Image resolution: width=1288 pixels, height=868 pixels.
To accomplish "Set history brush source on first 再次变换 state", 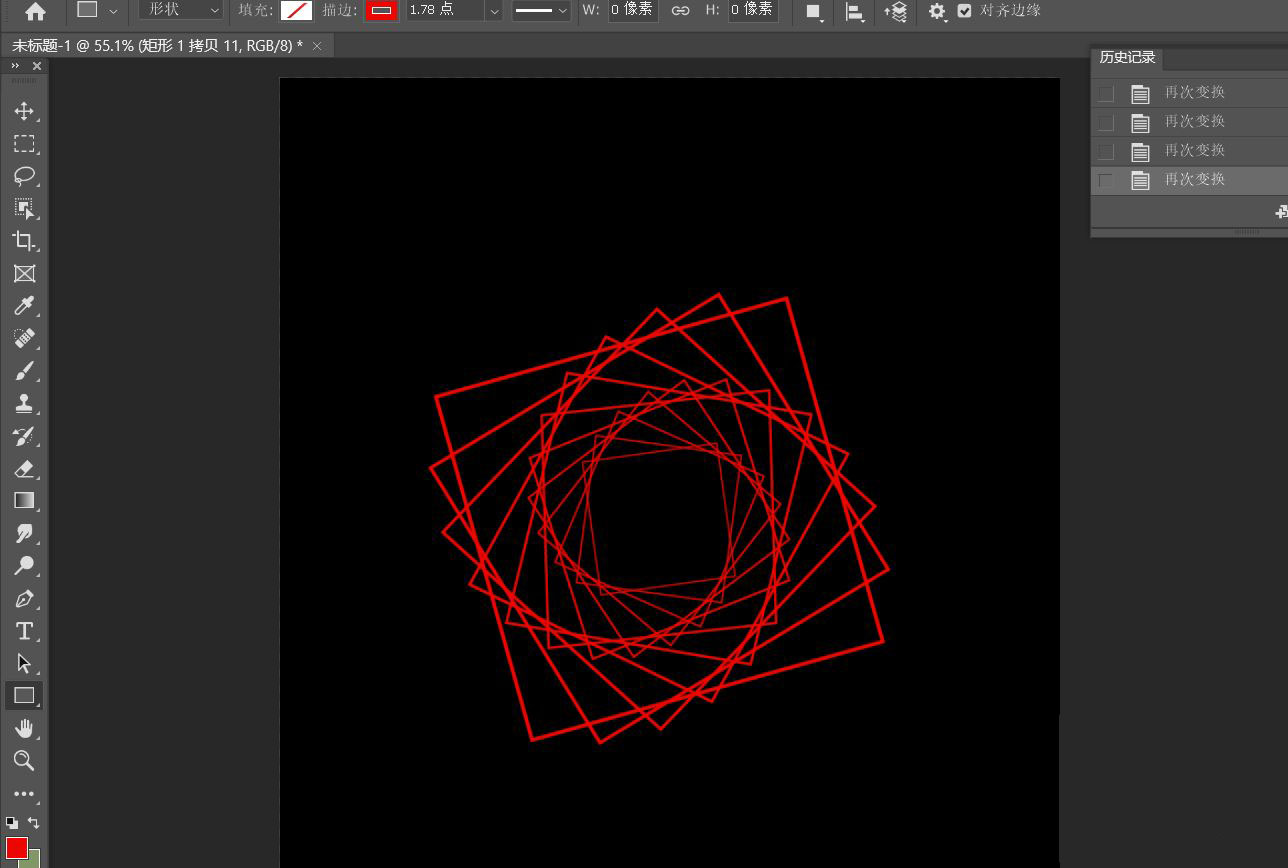I will [x=1106, y=93].
